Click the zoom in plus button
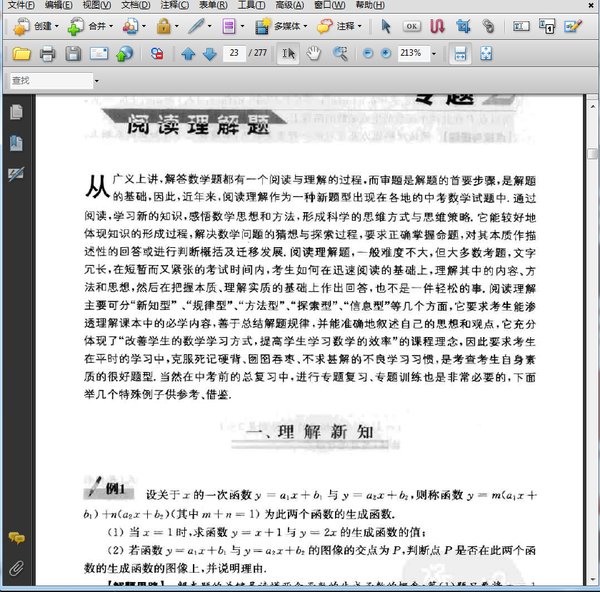 (x=386, y=54)
